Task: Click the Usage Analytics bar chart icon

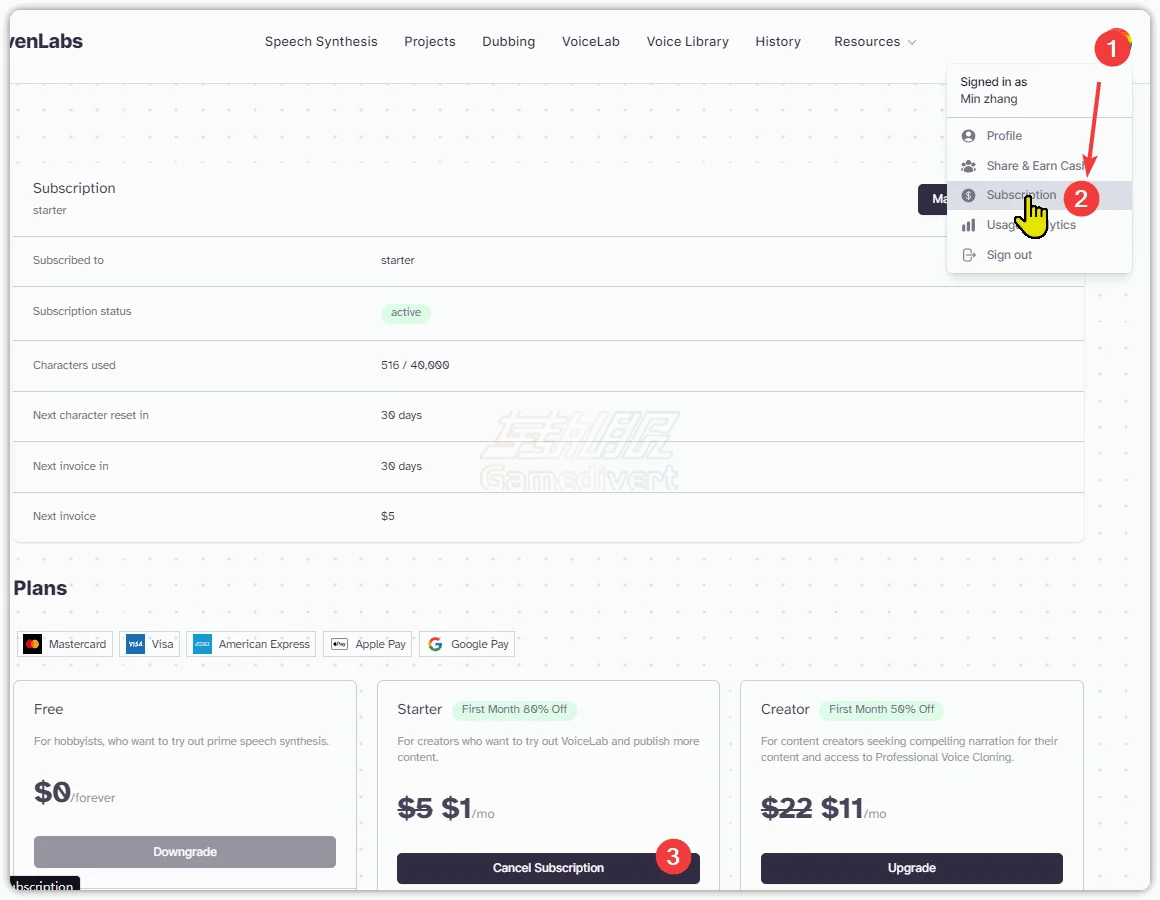Action: 968,226
